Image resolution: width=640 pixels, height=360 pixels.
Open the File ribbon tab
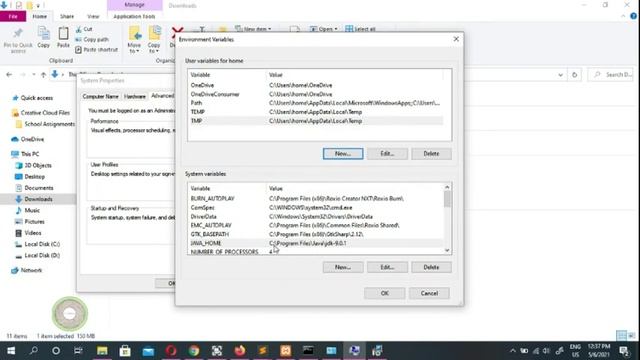tap(13, 16)
